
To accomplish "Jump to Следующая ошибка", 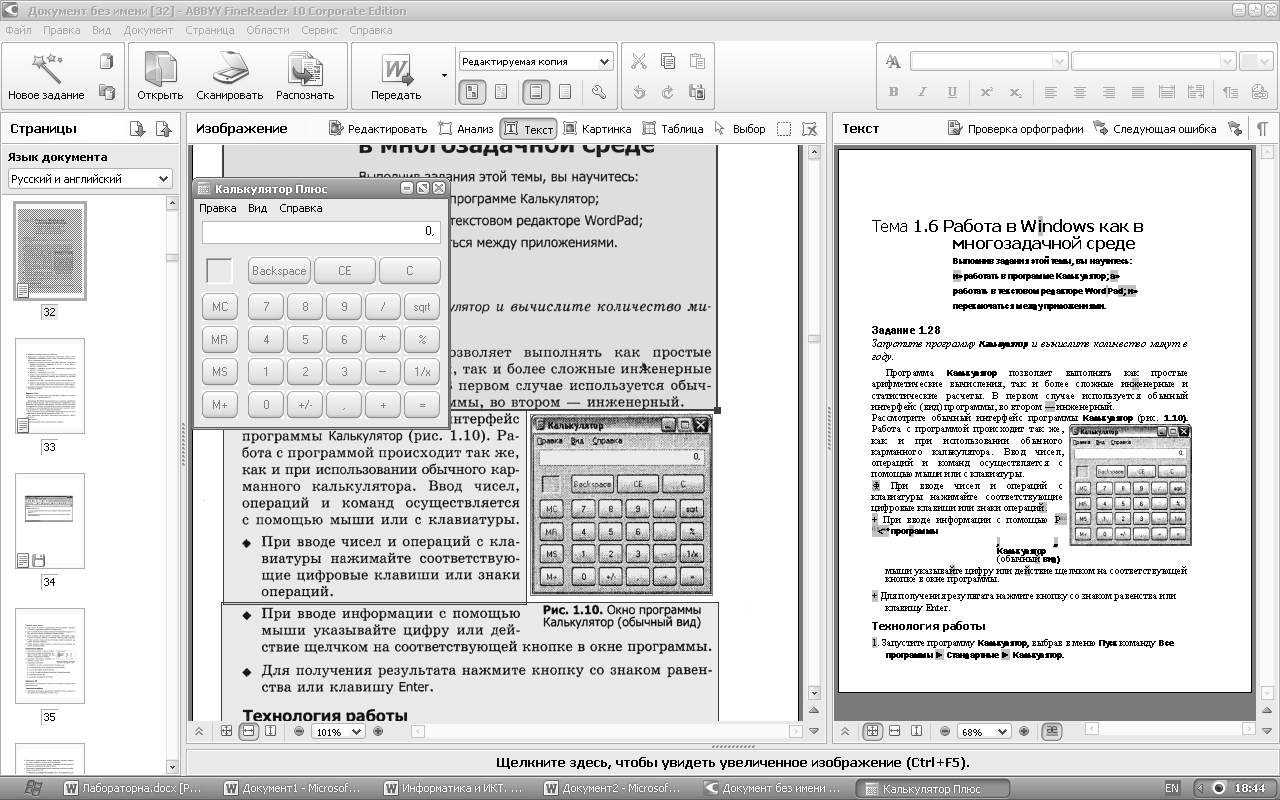I will 1155,129.
